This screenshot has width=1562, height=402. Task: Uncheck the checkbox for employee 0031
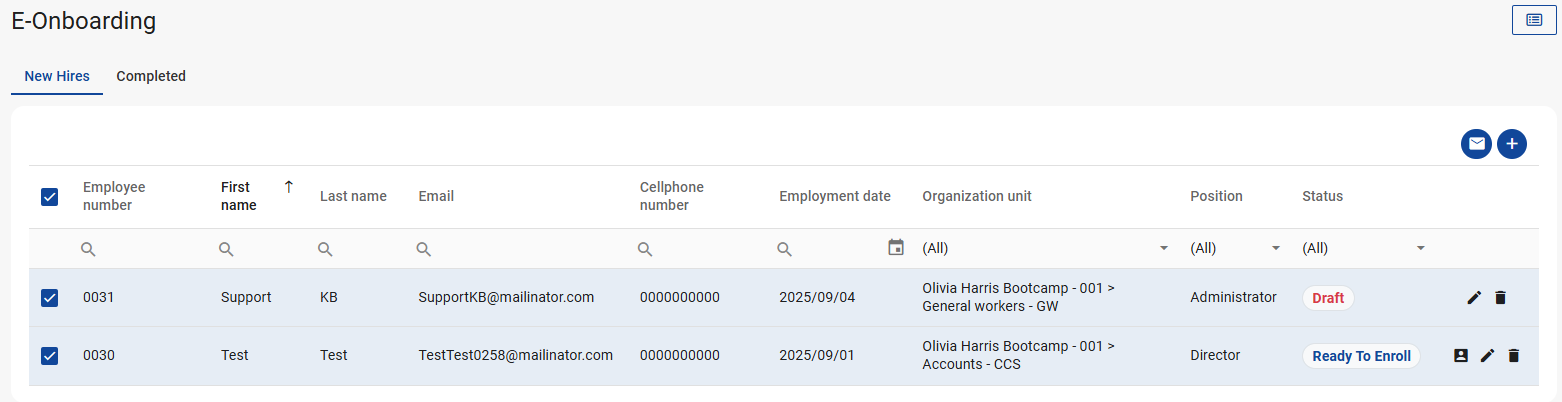50,297
